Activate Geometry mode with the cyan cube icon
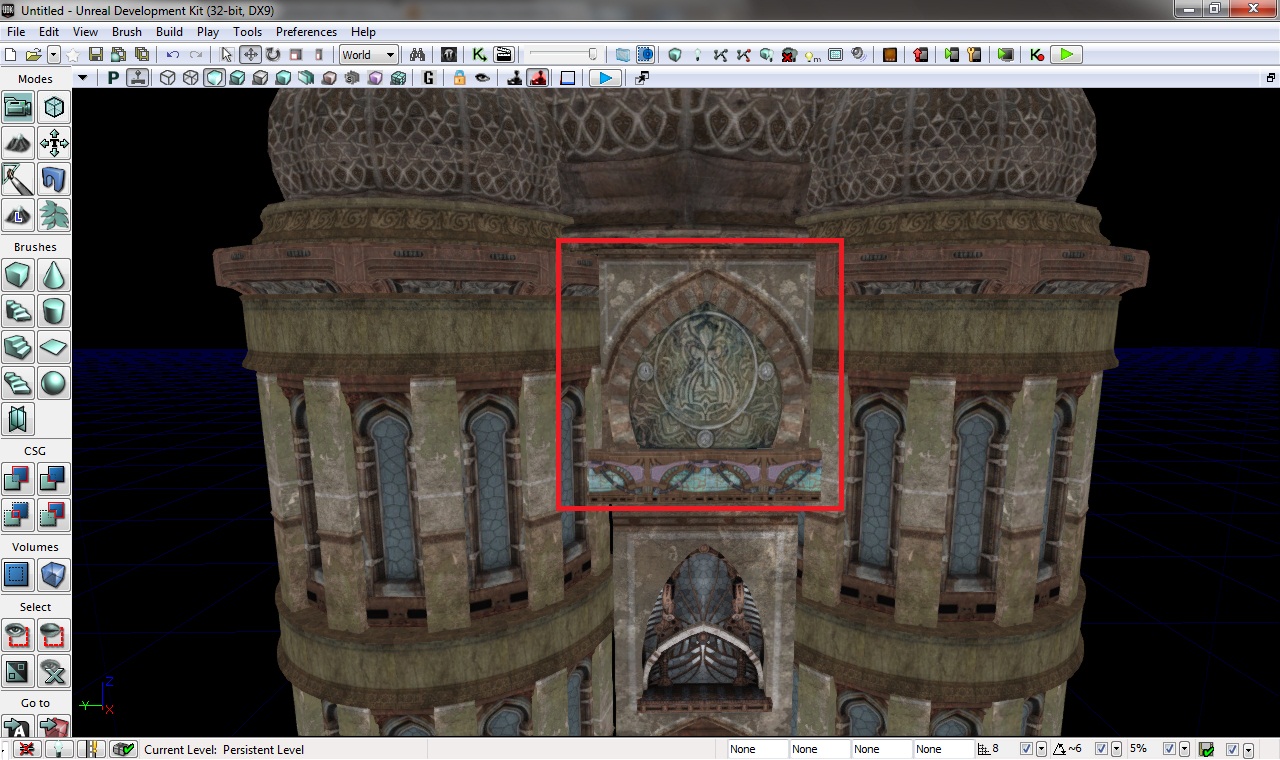The width and height of the screenshot is (1280, 760). click(x=54, y=107)
